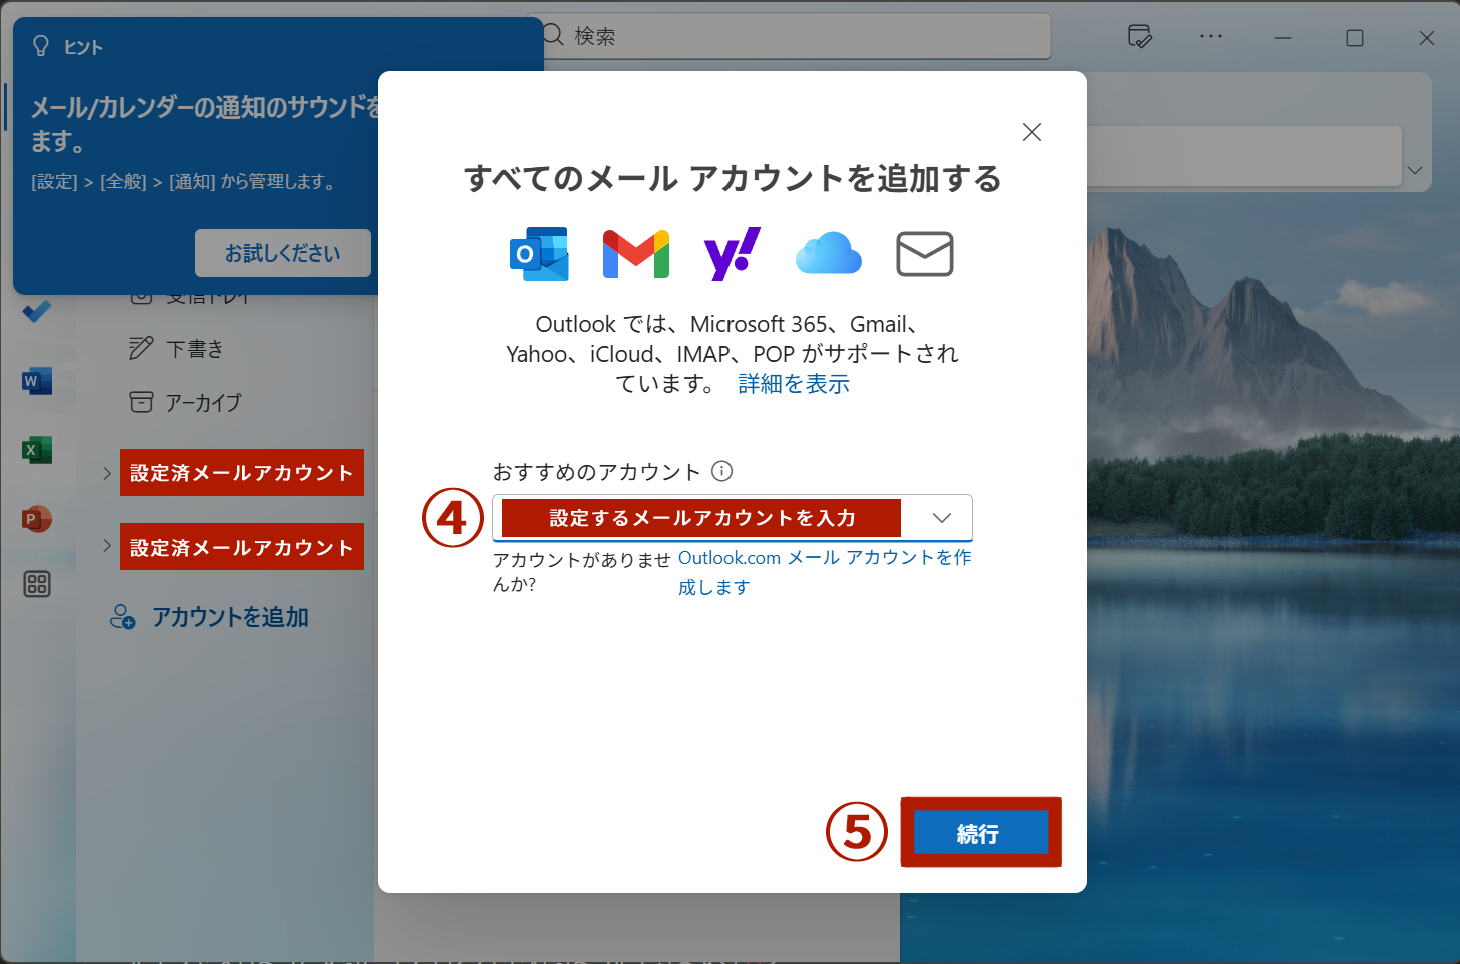Click the To Do checkmark sidebar icon
The height and width of the screenshot is (964, 1460).
pyautogui.click(x=36, y=311)
